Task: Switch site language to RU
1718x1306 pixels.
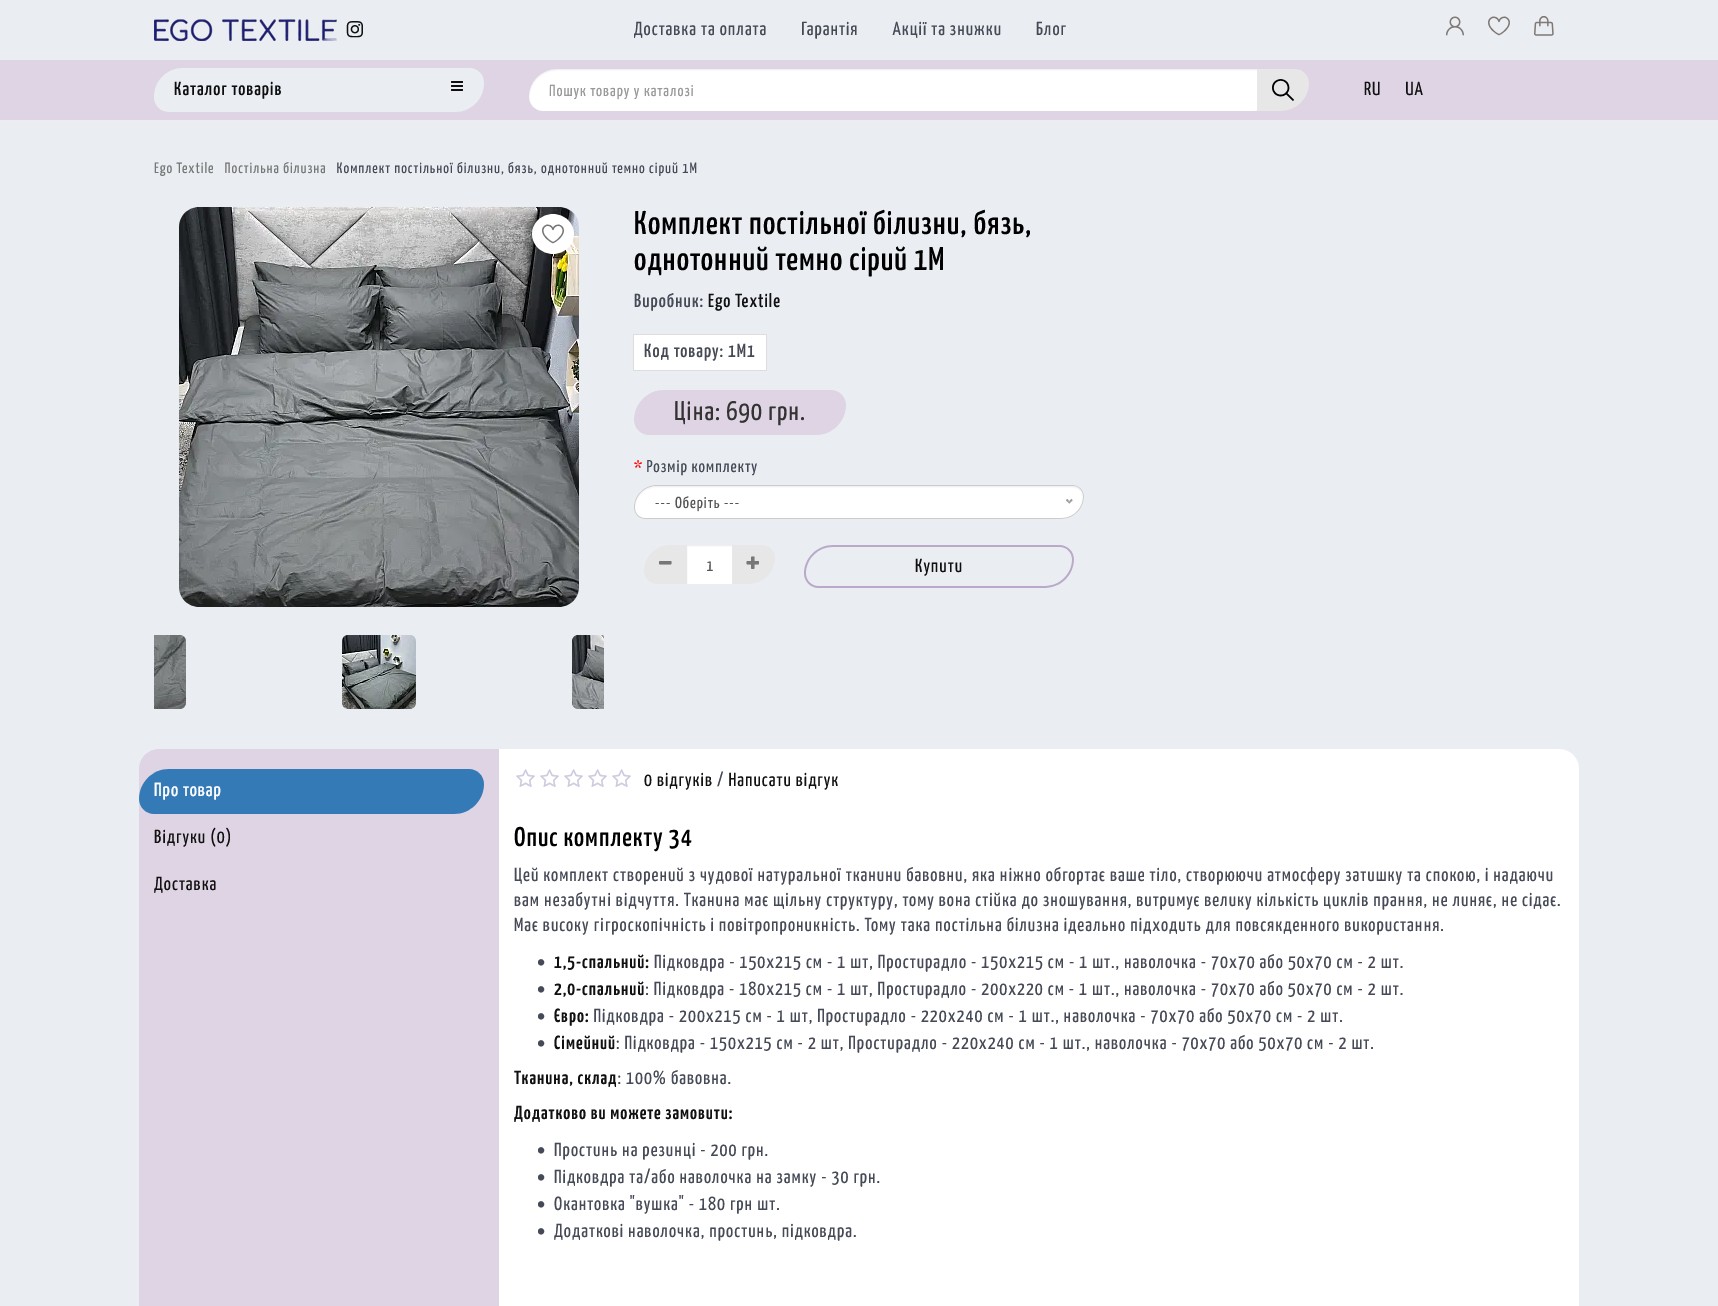Action: click(1372, 89)
